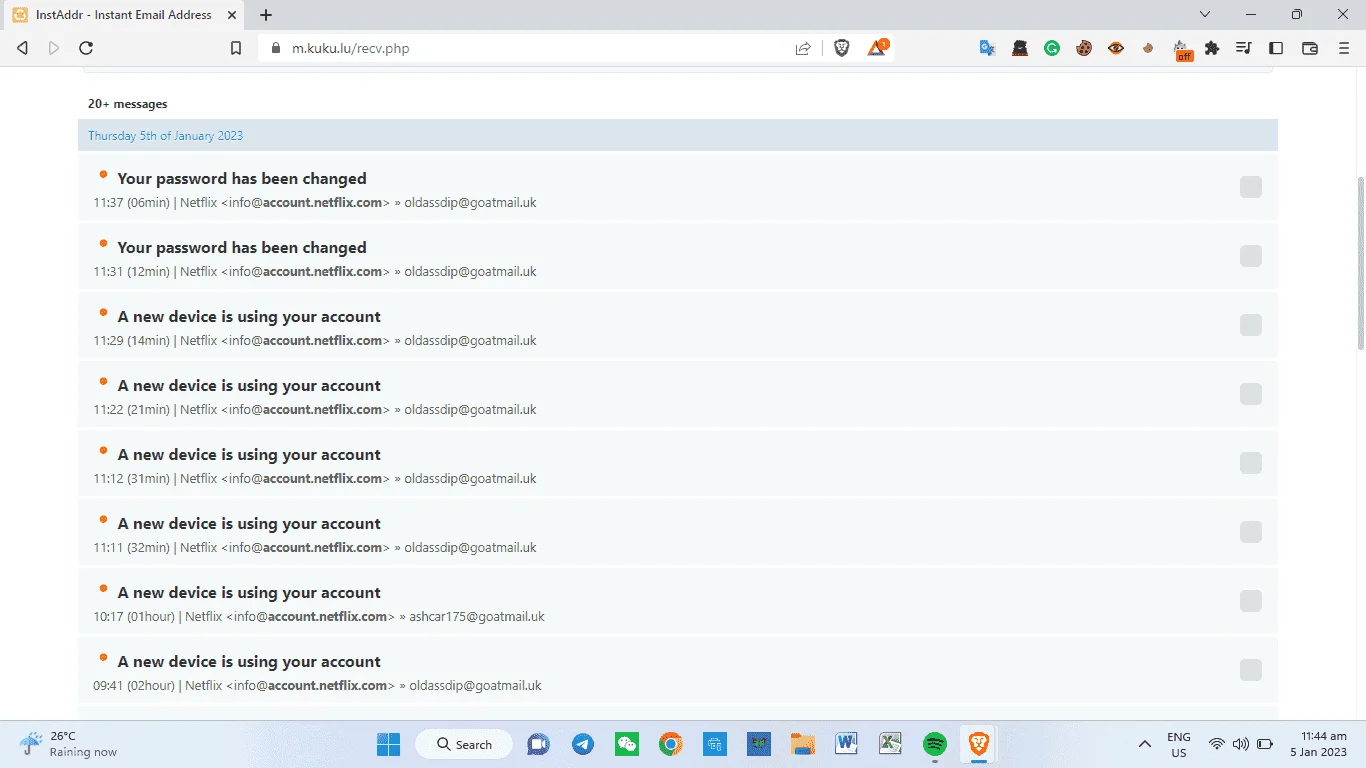The height and width of the screenshot is (768, 1366).
Task: Click the ENG US language indicator
Action: pyautogui.click(x=1179, y=744)
